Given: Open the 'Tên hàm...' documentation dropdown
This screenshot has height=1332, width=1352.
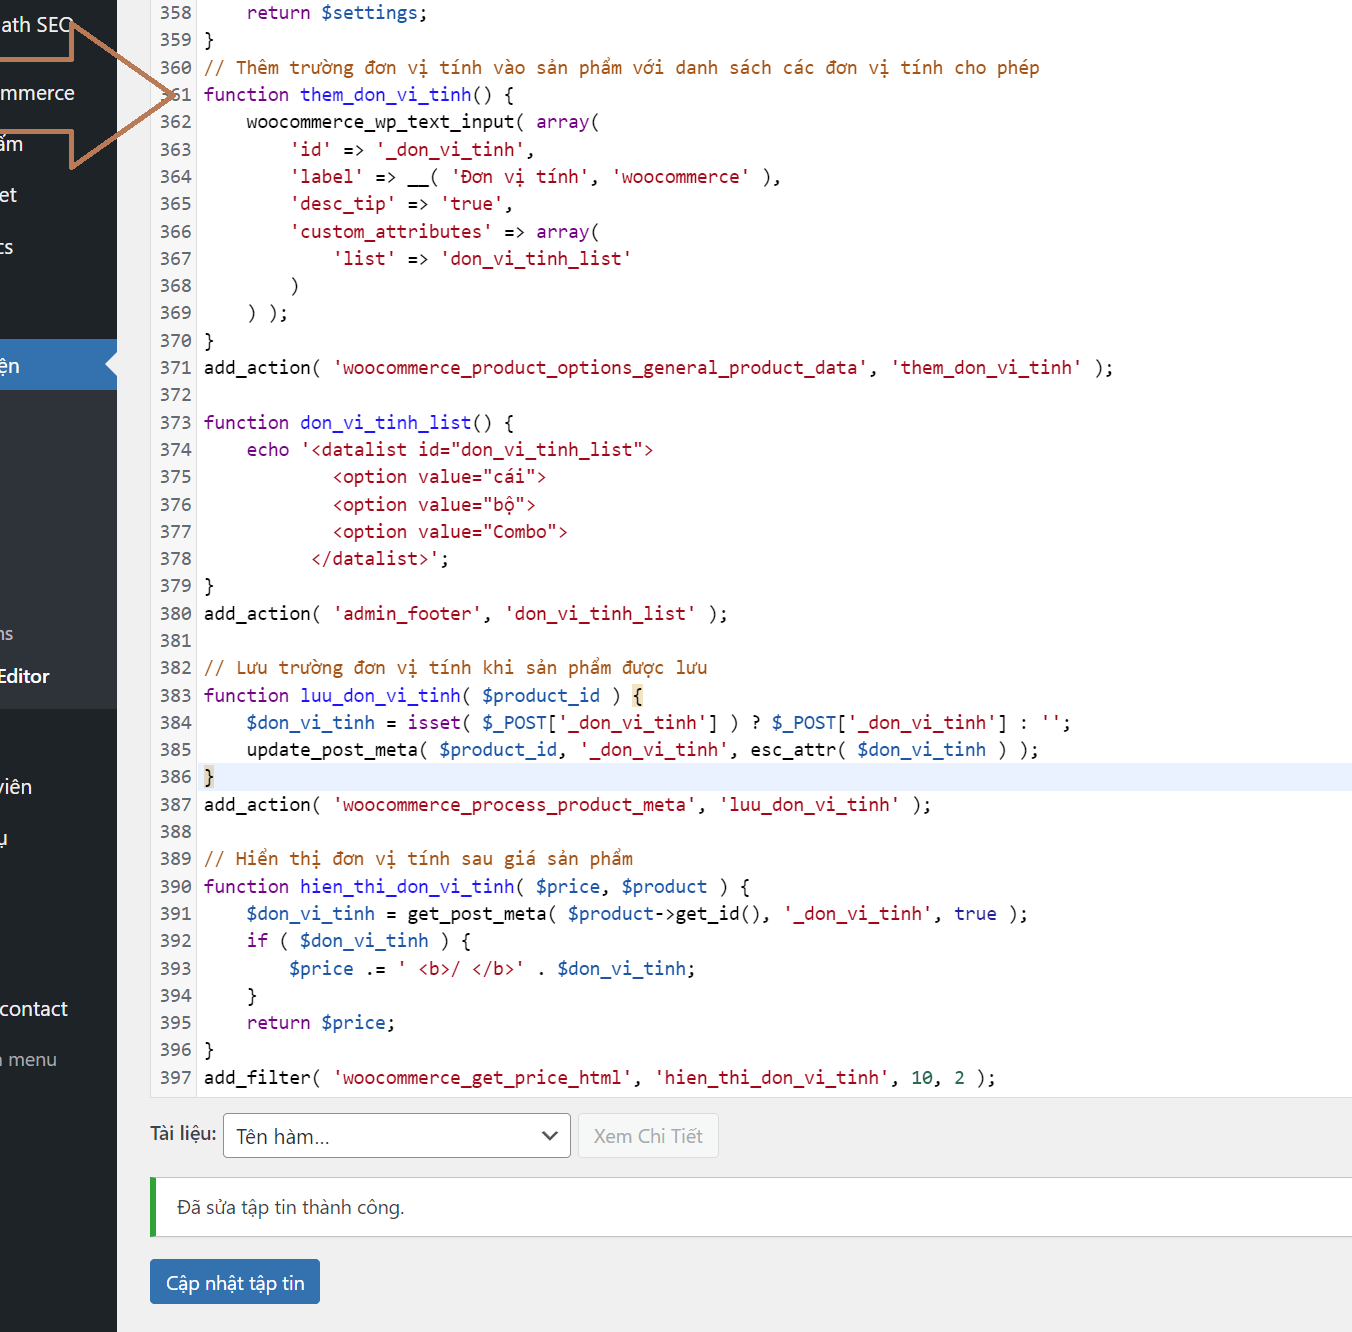Looking at the screenshot, I should point(397,1136).
